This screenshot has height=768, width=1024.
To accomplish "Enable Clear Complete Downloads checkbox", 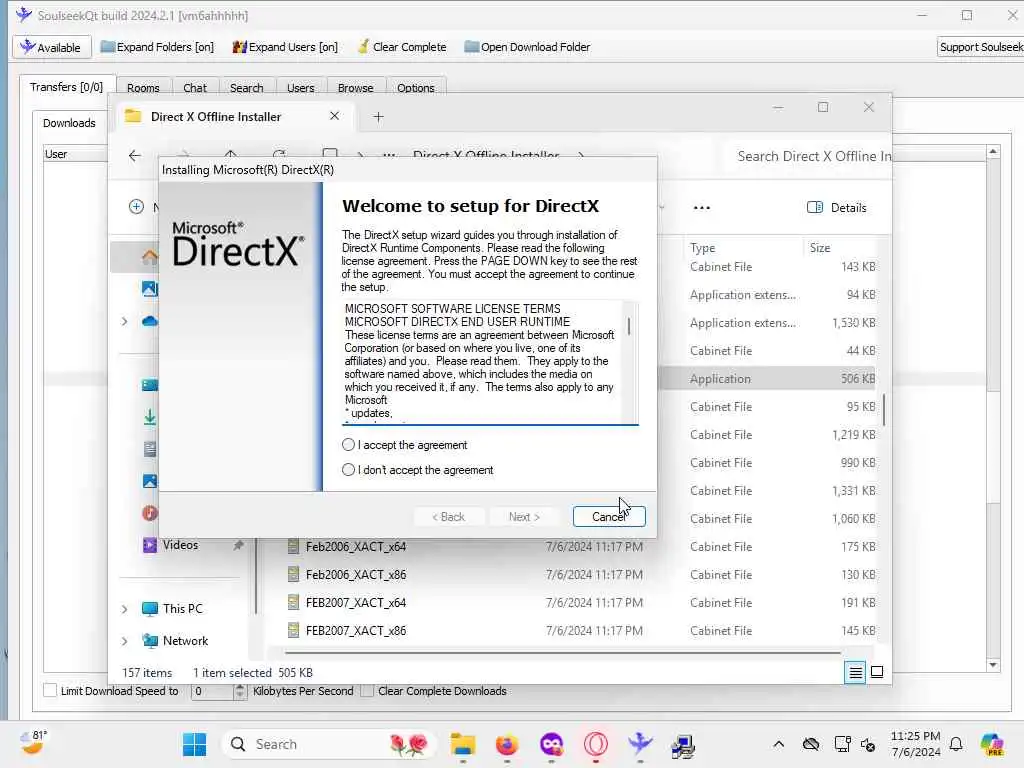I will coord(367,690).
